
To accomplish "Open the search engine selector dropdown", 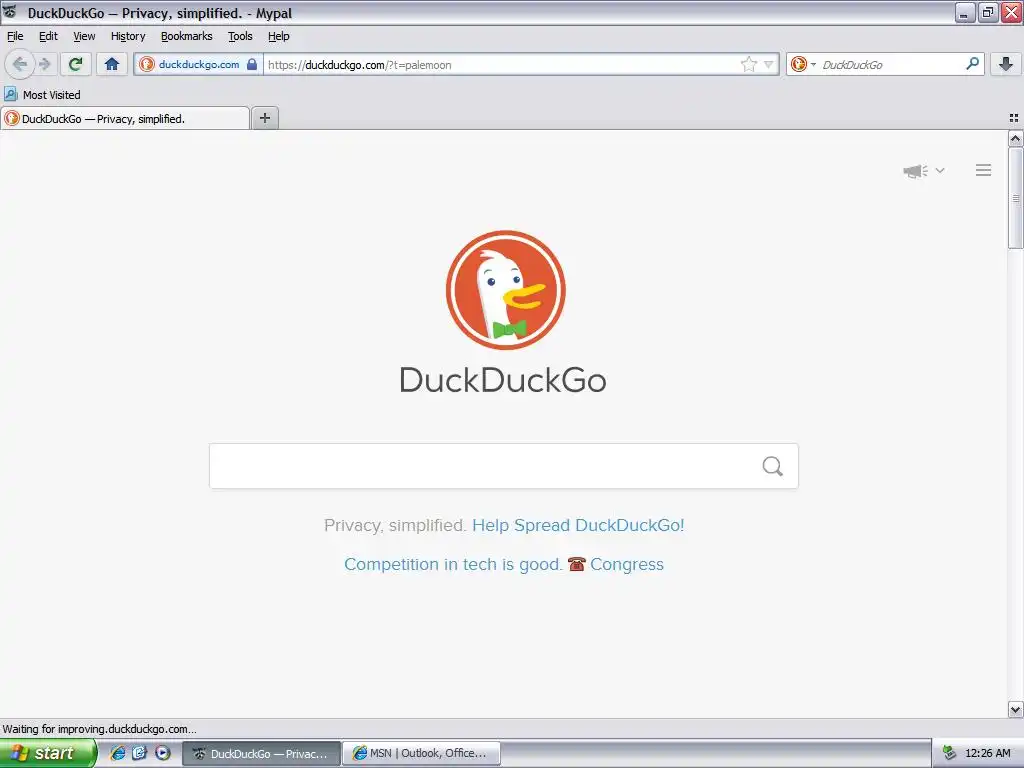I will pyautogui.click(x=803, y=64).
